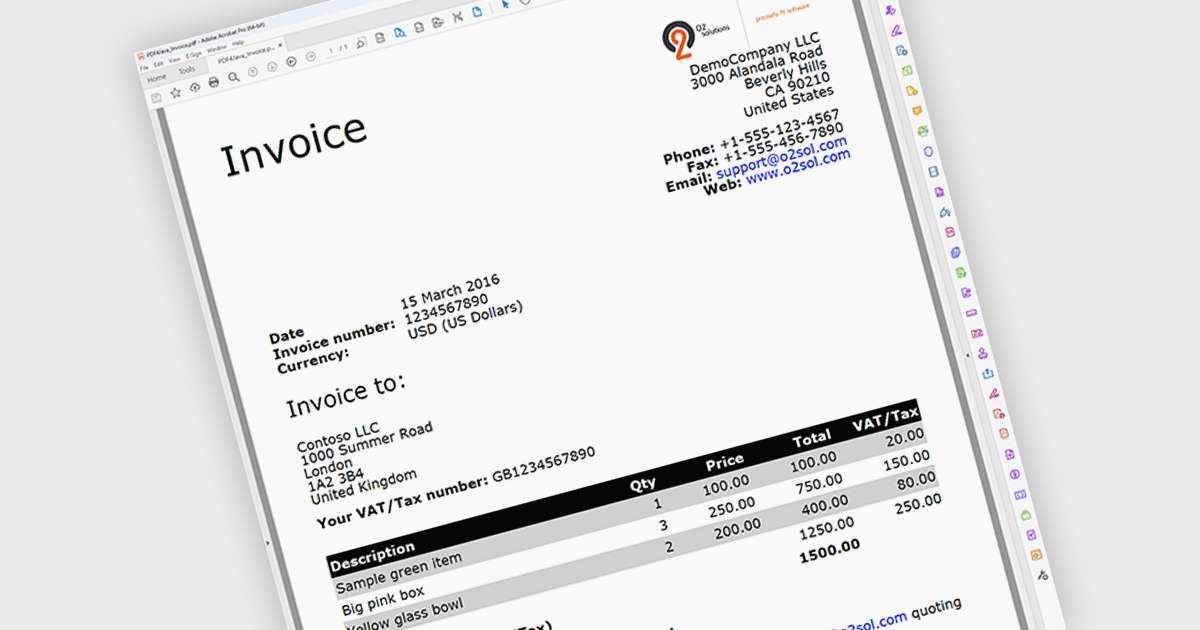The width and height of the screenshot is (1200, 630).
Task: Click the Invoice to: heading
Action: [x=345, y=395]
